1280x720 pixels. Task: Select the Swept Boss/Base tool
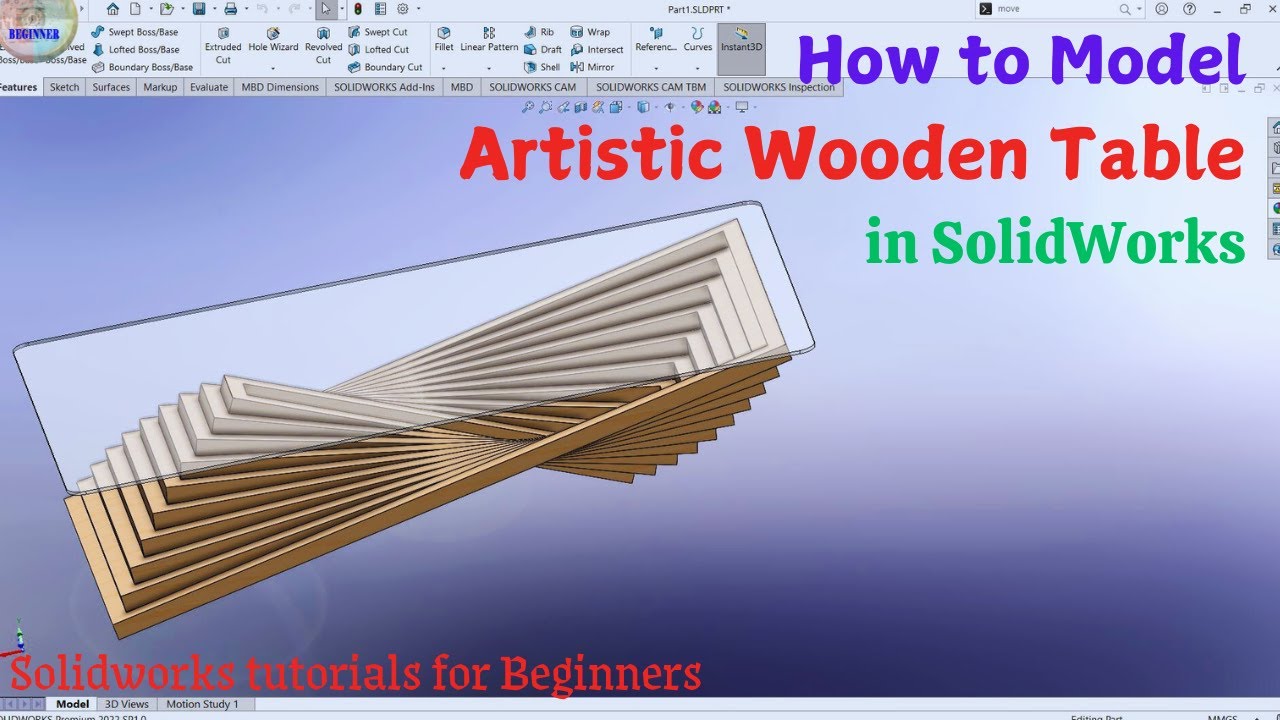pyautogui.click(x=135, y=32)
